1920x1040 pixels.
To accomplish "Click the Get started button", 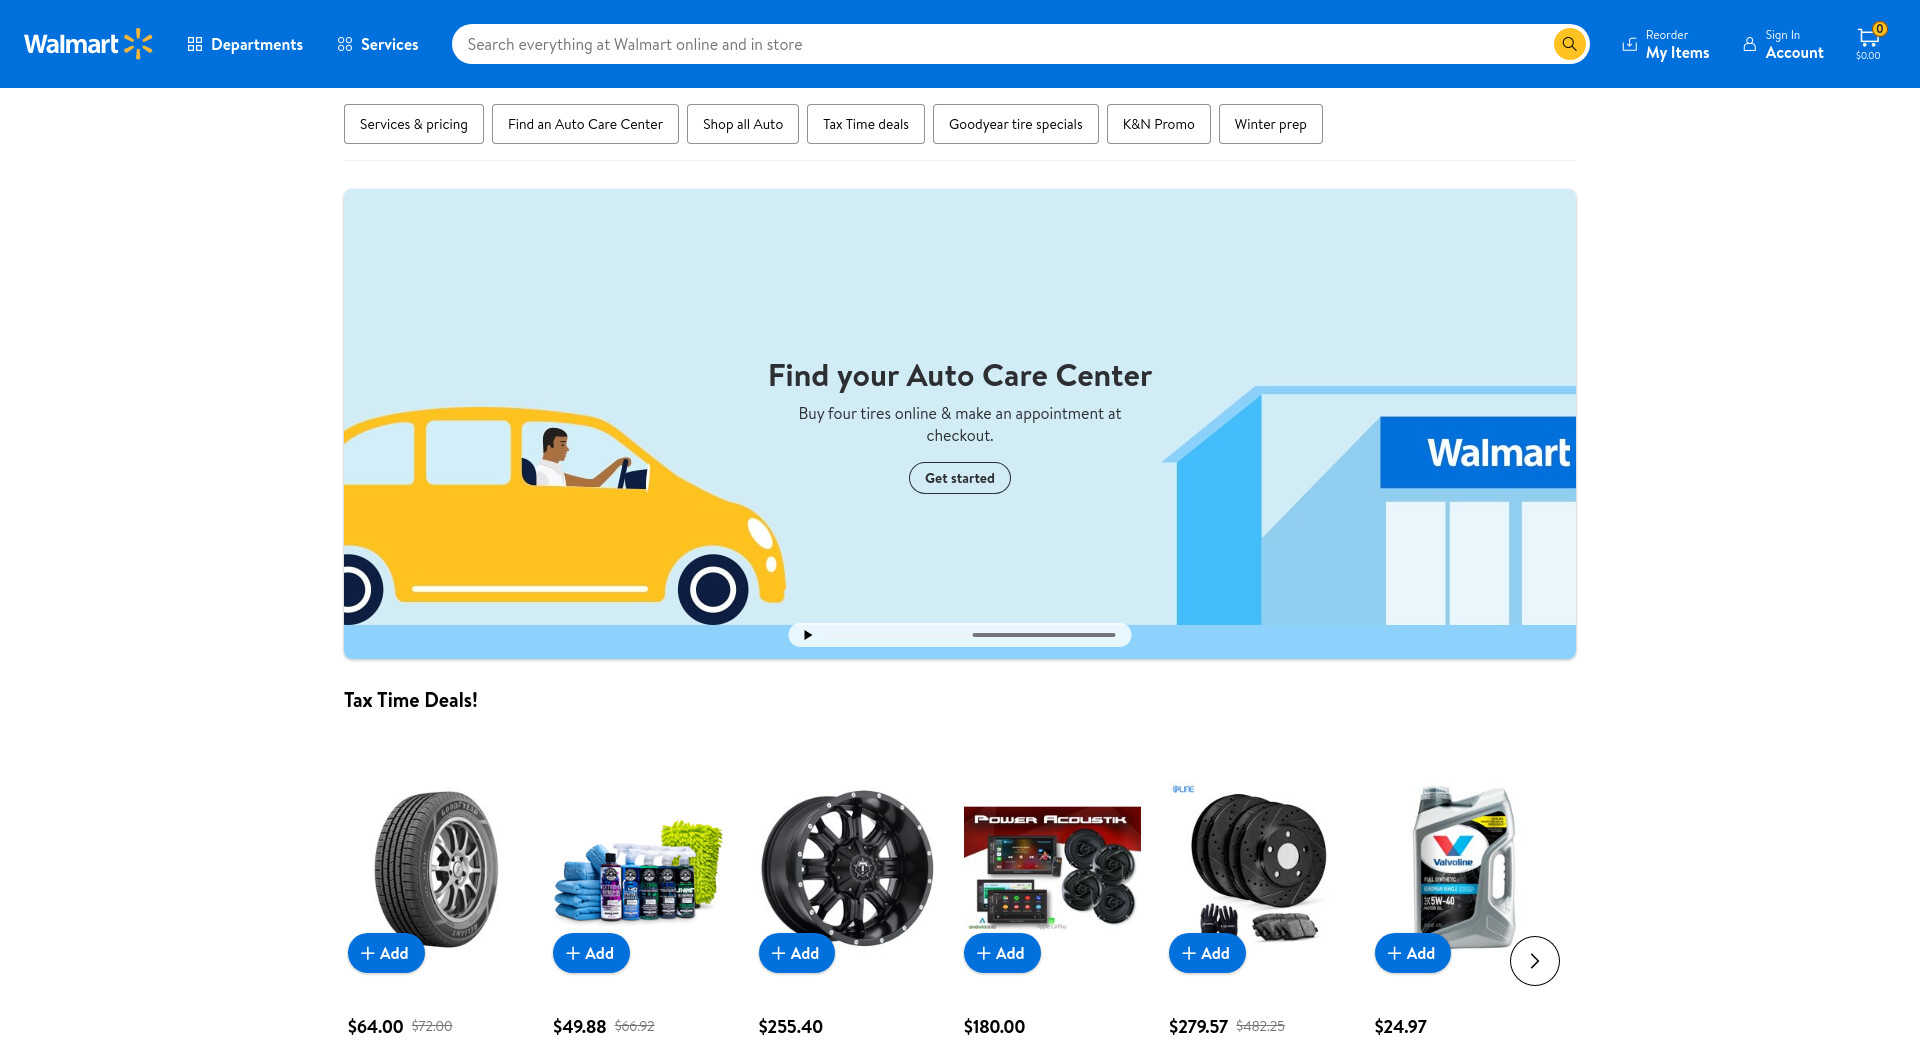I will tap(960, 478).
